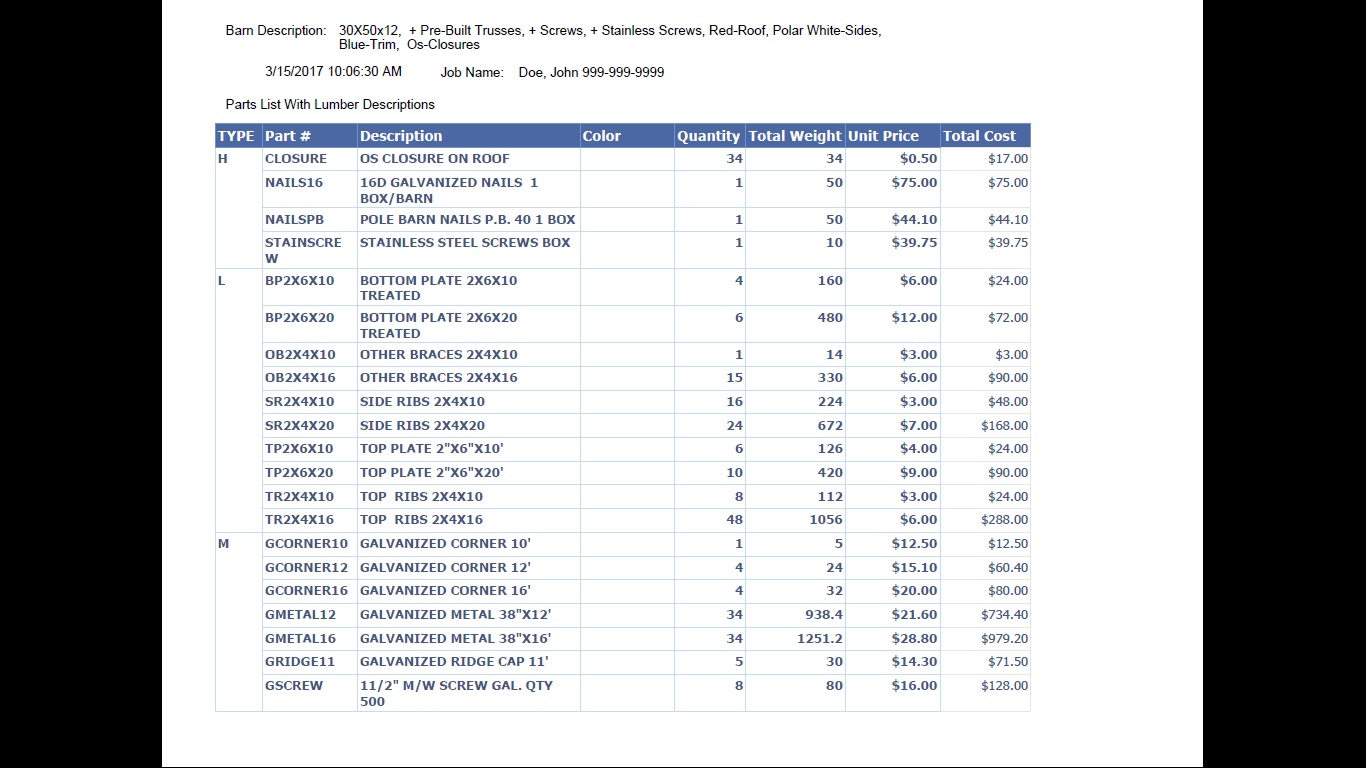This screenshot has height=768, width=1366.
Task: Click STAINLESS STEEL SCREWS BOX description
Action: 465,243
